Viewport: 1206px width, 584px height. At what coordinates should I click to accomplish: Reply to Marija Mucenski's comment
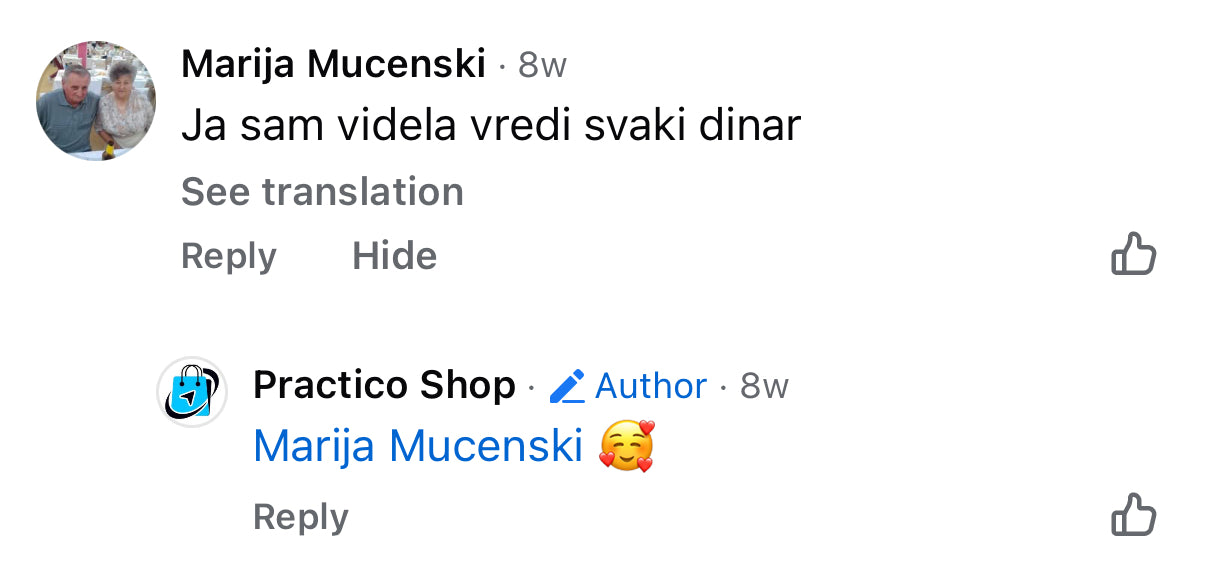228,256
